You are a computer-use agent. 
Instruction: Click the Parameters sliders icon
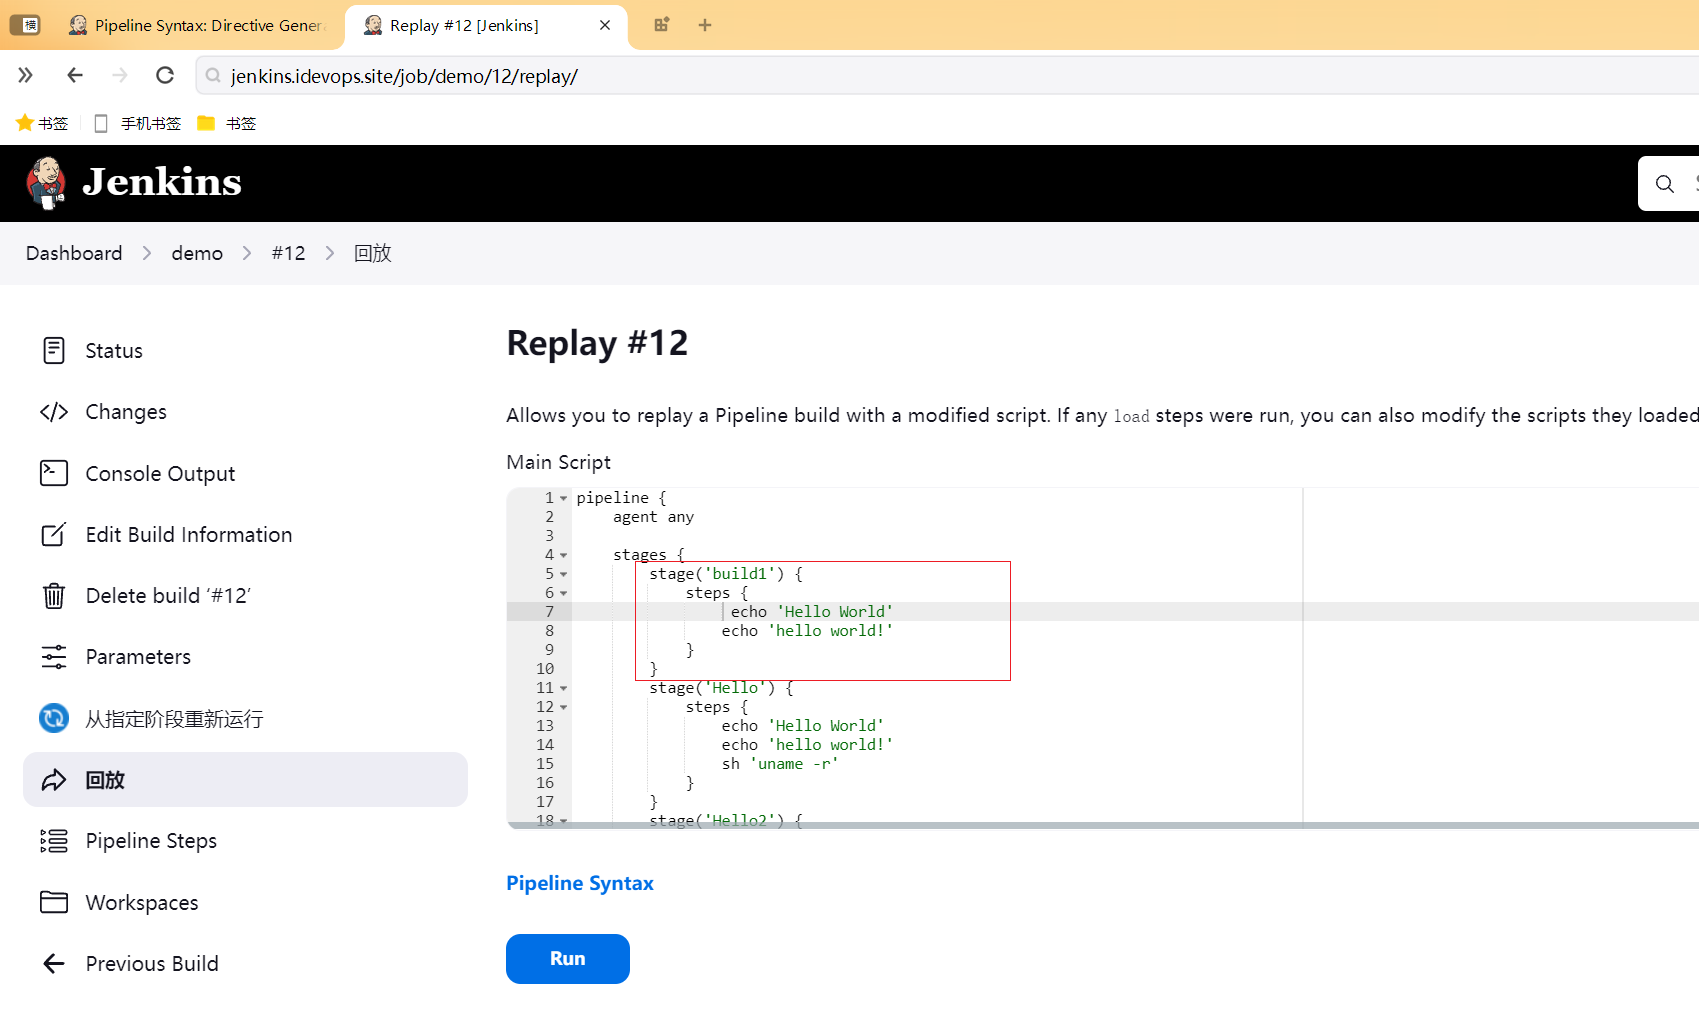(54, 657)
